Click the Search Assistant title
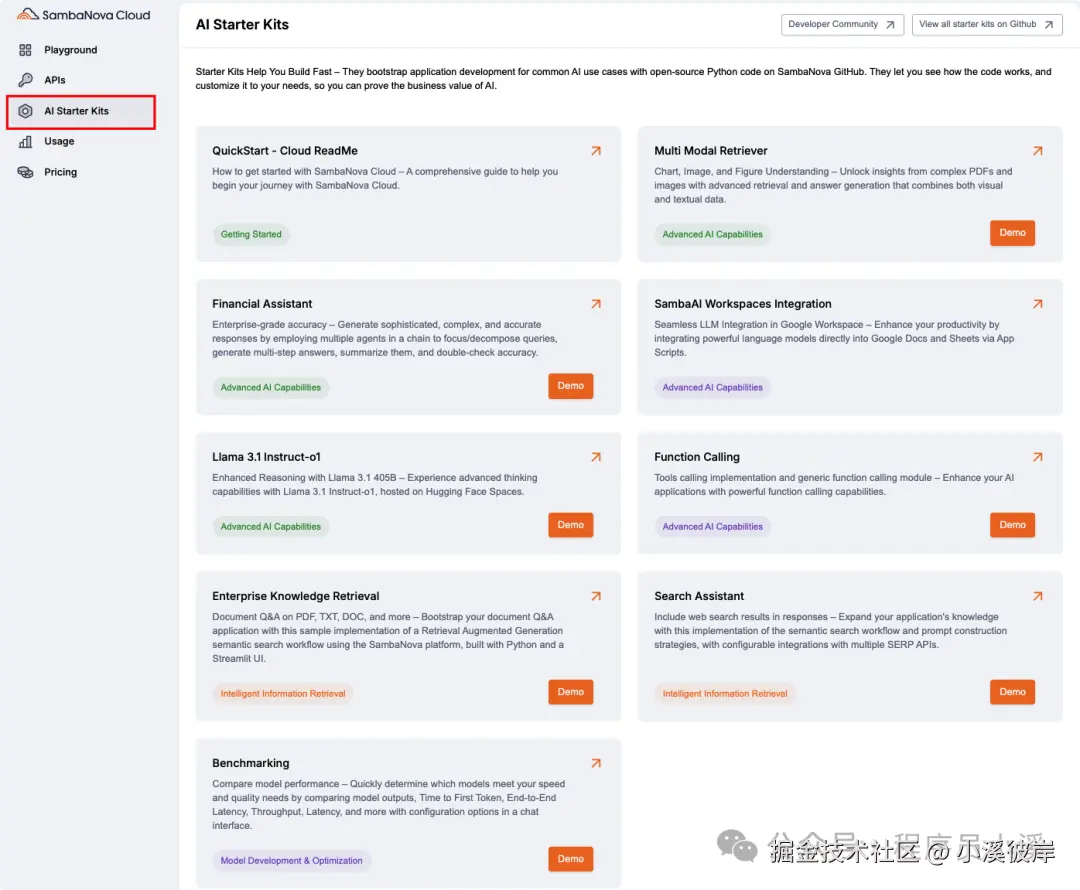Screen dimensions: 1080x890 698,596
